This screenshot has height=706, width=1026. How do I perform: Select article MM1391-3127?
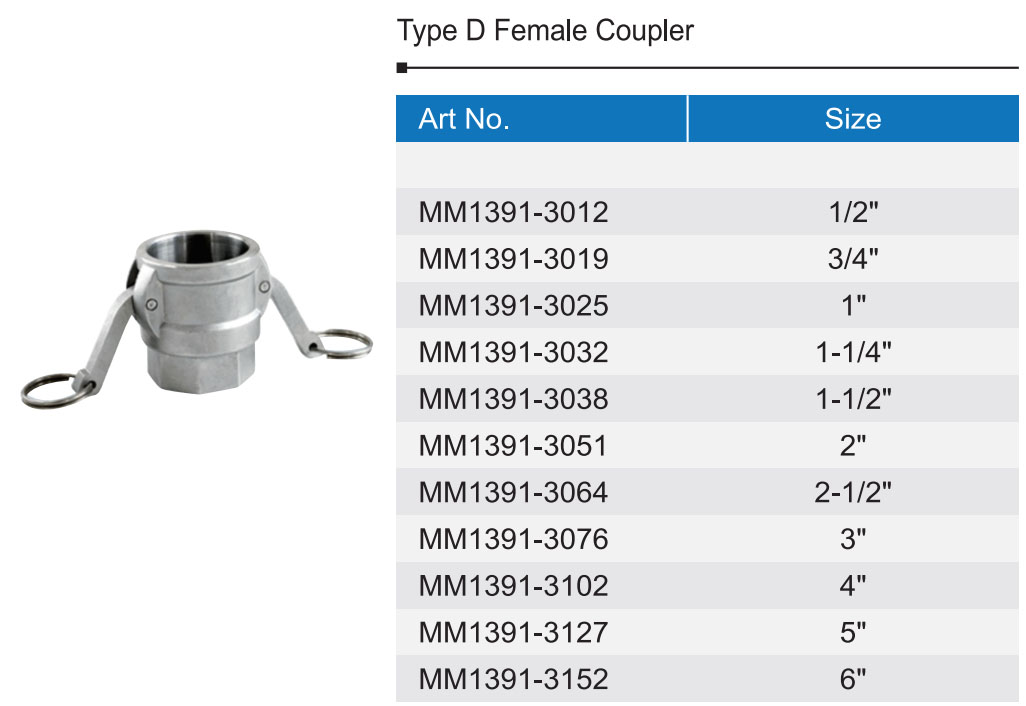pyautogui.click(x=513, y=633)
